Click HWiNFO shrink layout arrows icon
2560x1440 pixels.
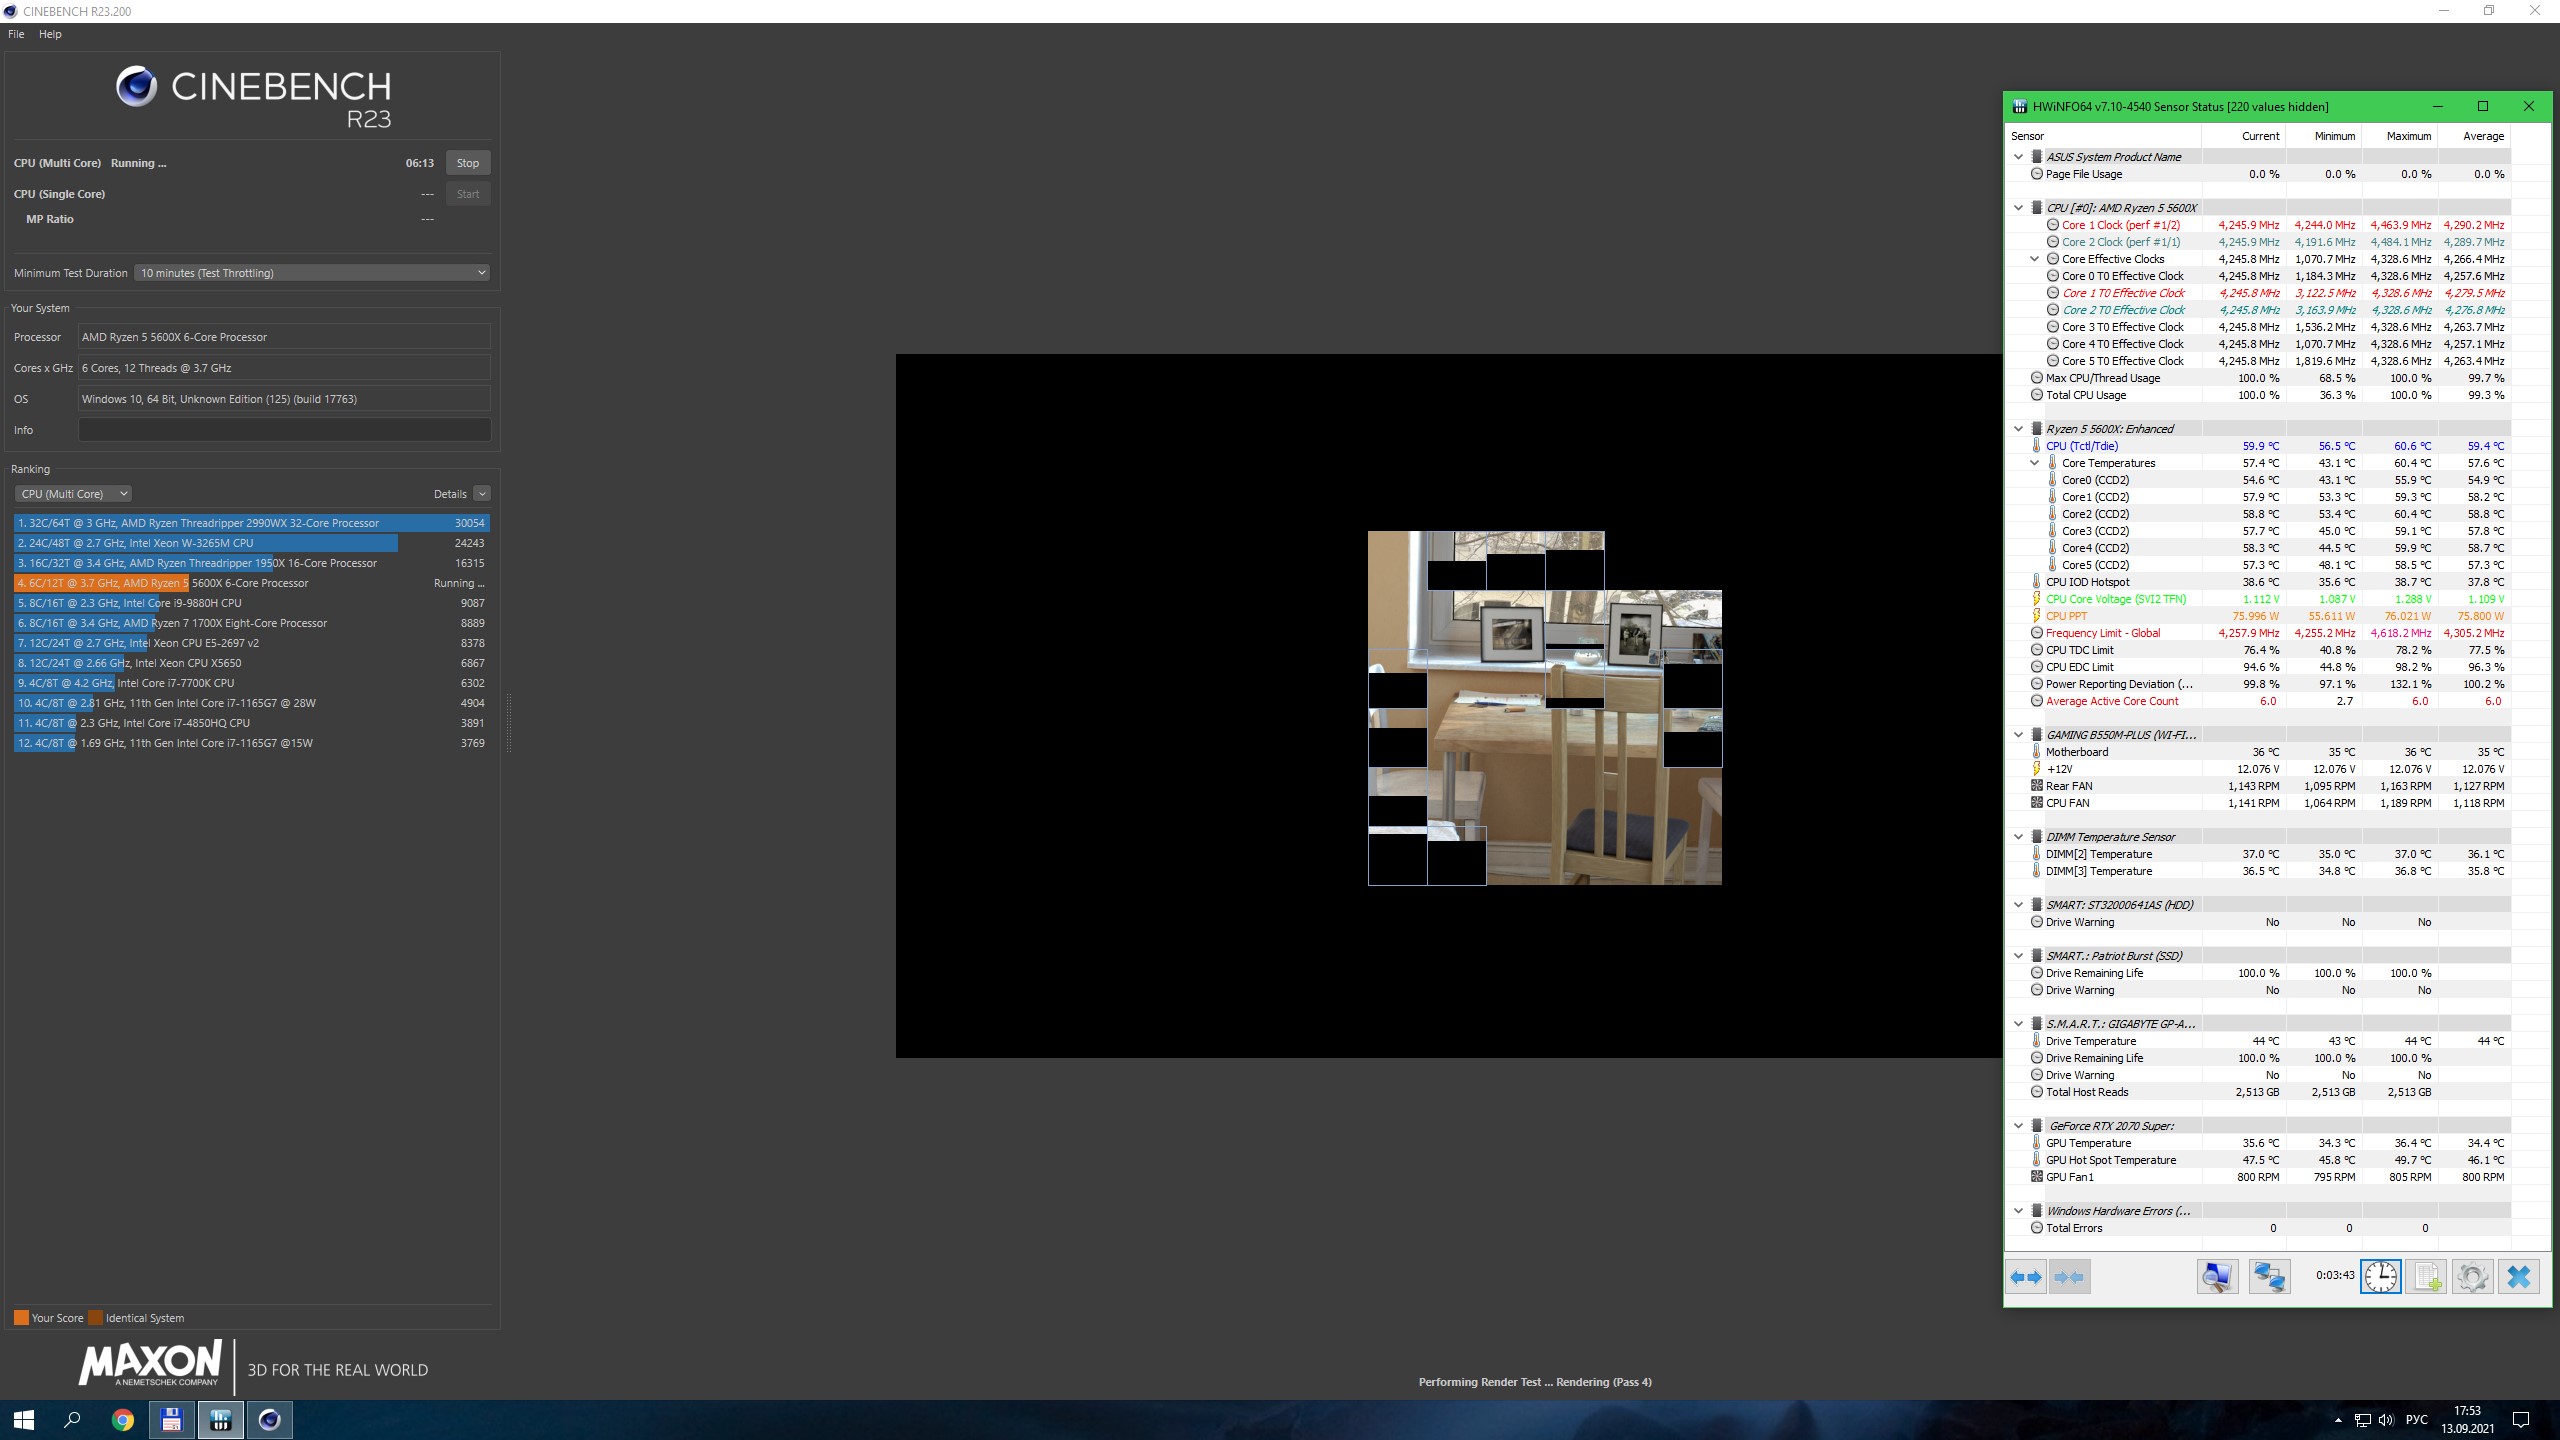pyautogui.click(x=2069, y=1277)
